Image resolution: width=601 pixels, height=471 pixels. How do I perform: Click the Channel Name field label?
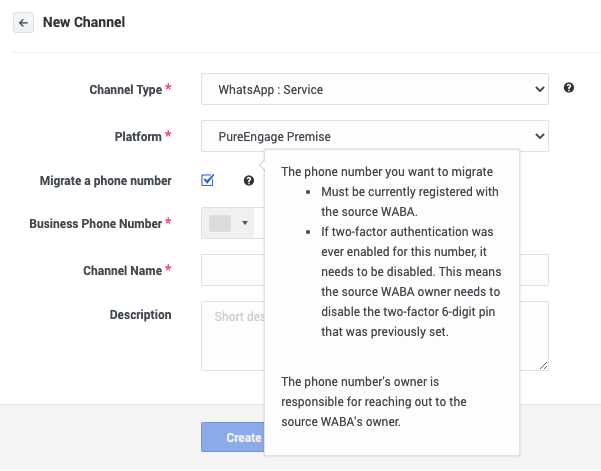[123, 270]
